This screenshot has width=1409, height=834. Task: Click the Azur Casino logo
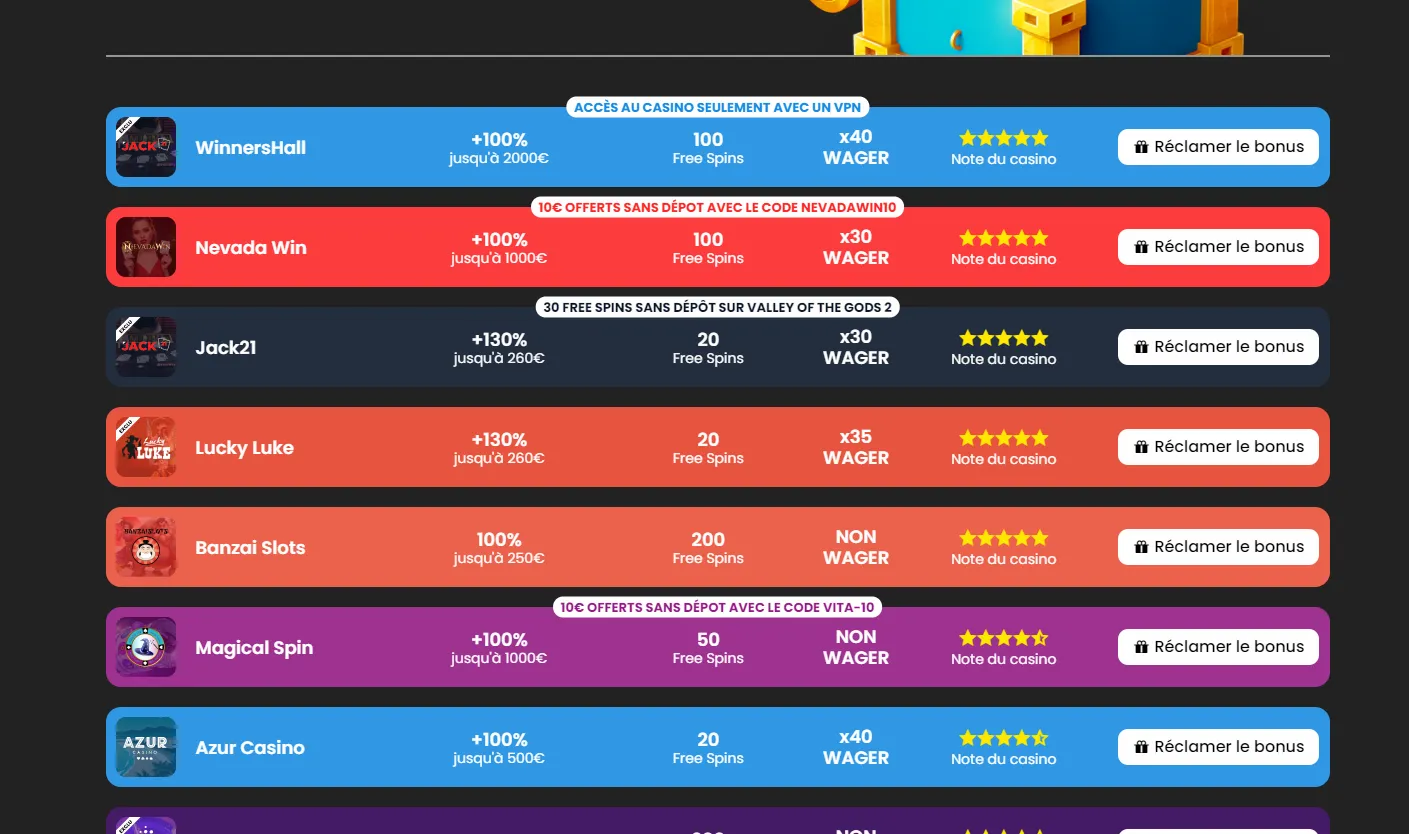pyautogui.click(x=145, y=747)
